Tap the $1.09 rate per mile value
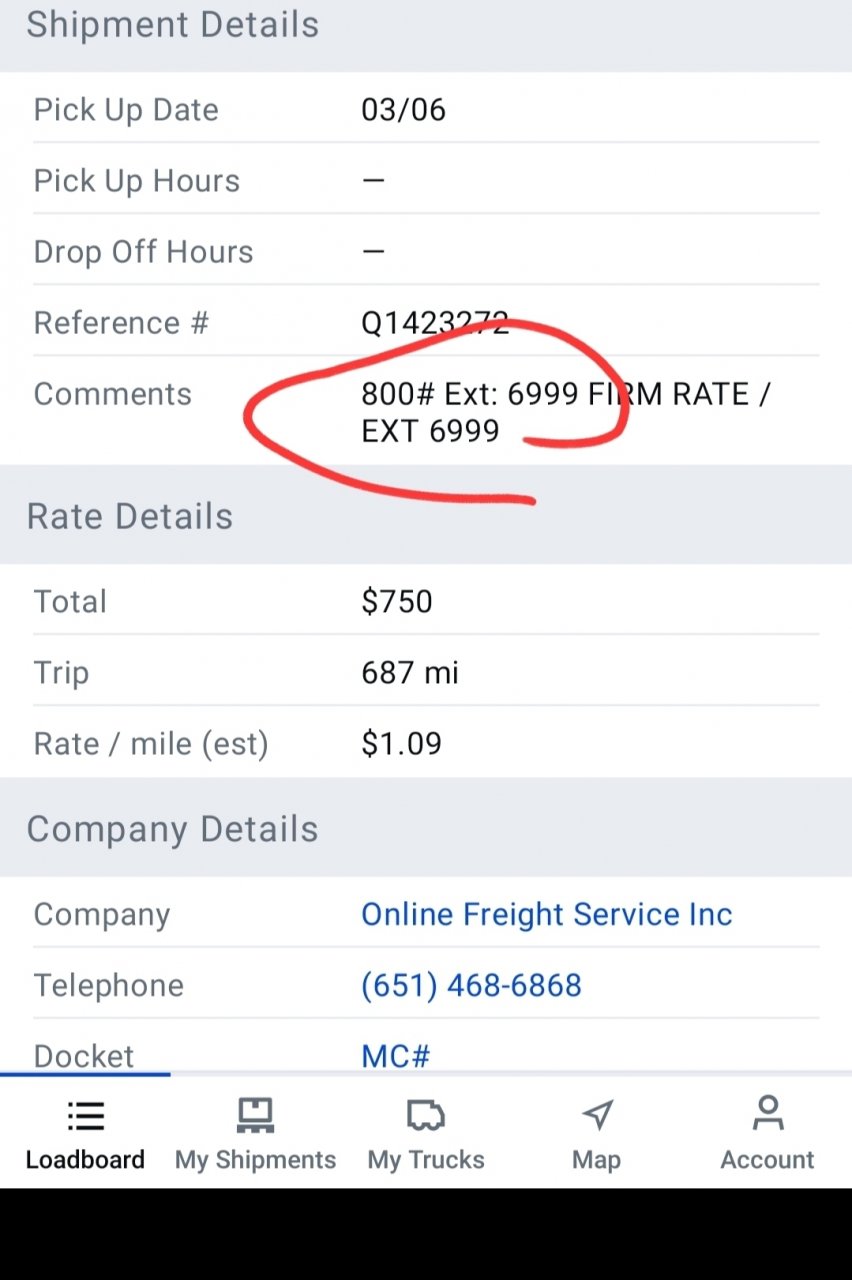The width and height of the screenshot is (852, 1280). click(401, 743)
